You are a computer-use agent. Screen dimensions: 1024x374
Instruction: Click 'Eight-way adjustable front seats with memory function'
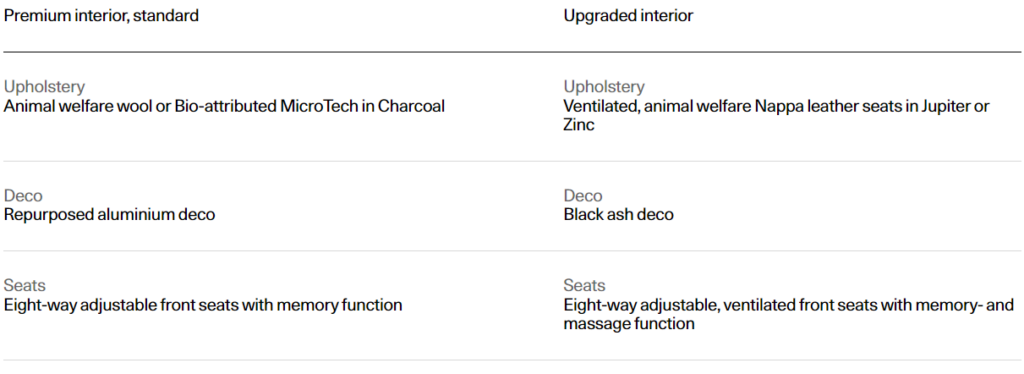click(203, 304)
